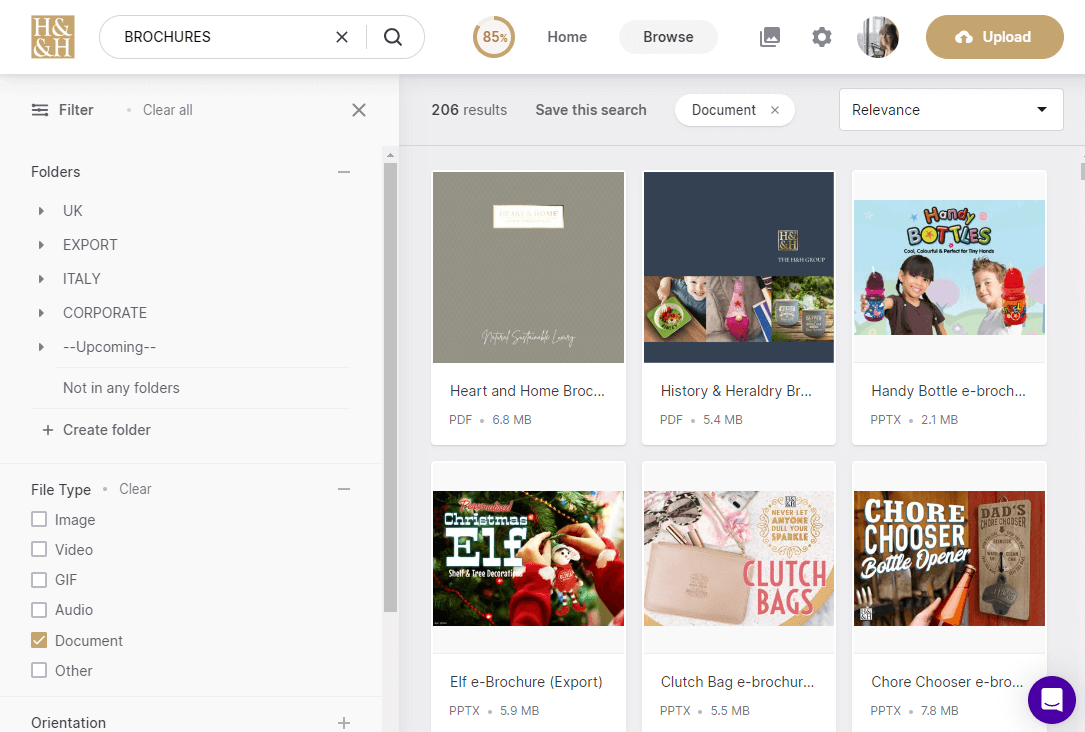Image resolution: width=1085 pixels, height=732 pixels.
Task: Open the Relevance sort dropdown
Action: [951, 109]
